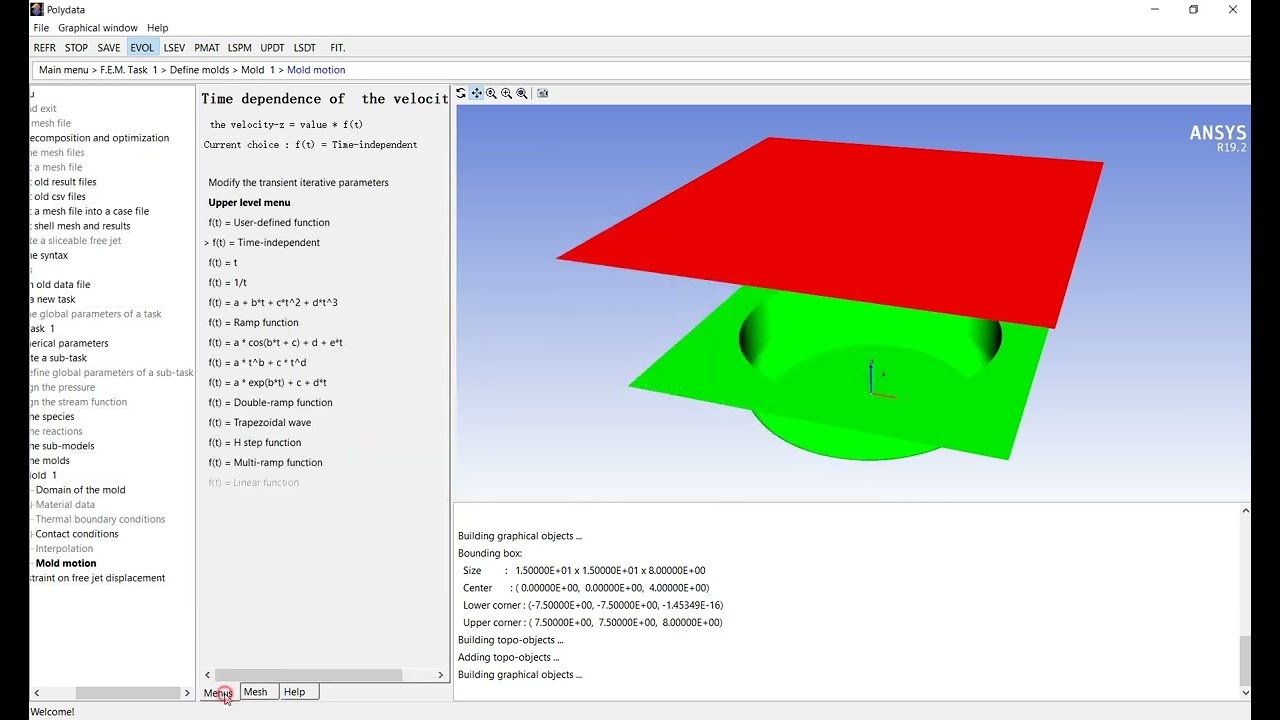Toggle the EVOL toolbar button
The height and width of the screenshot is (720, 1280).
point(142,48)
